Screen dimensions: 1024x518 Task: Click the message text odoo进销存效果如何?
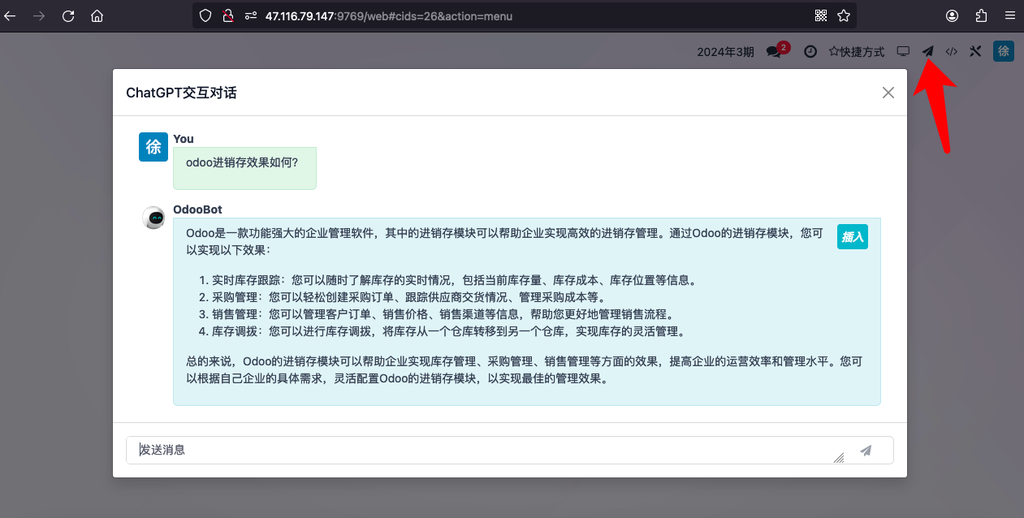242,162
